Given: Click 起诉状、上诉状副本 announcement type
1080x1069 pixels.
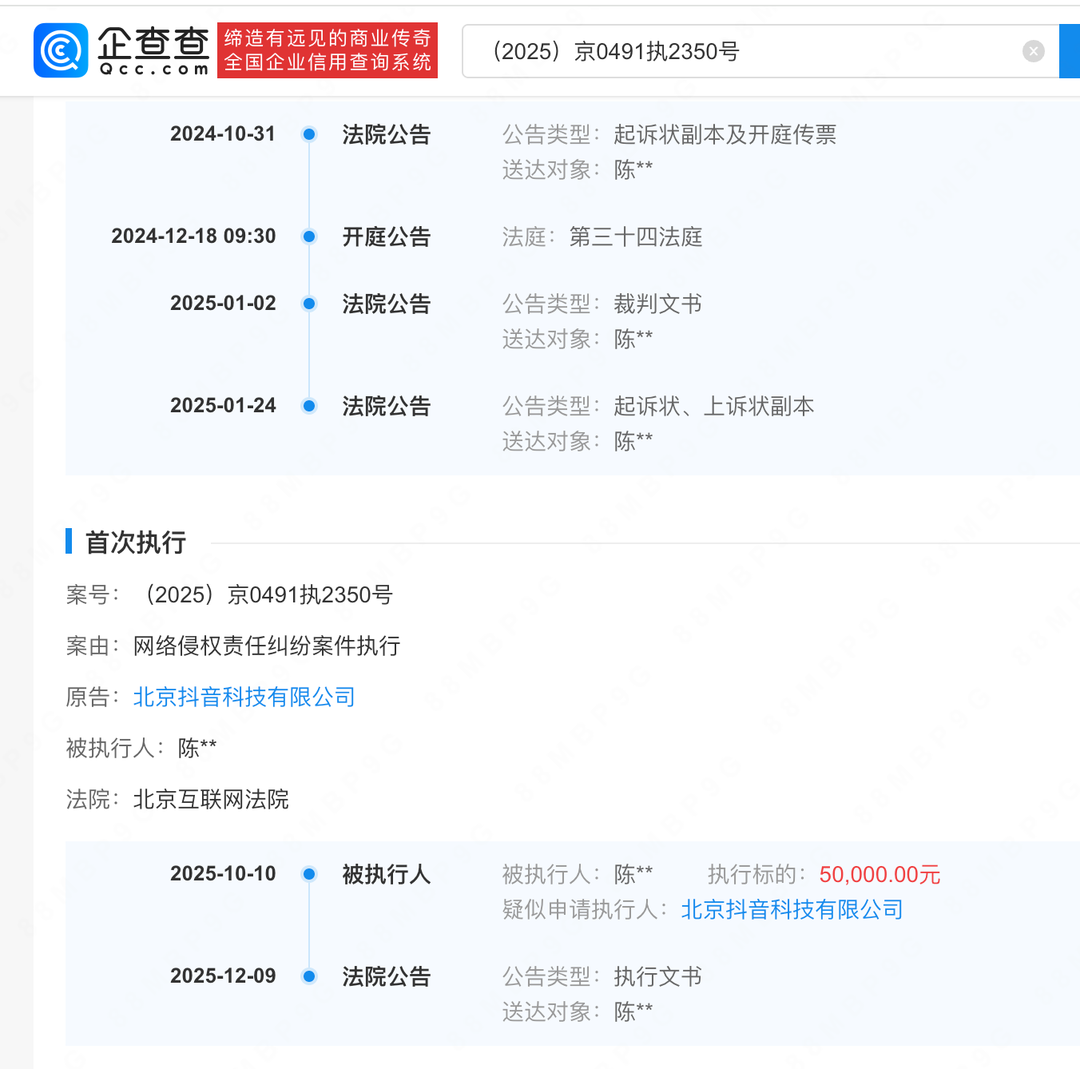Looking at the screenshot, I should (x=714, y=406).
